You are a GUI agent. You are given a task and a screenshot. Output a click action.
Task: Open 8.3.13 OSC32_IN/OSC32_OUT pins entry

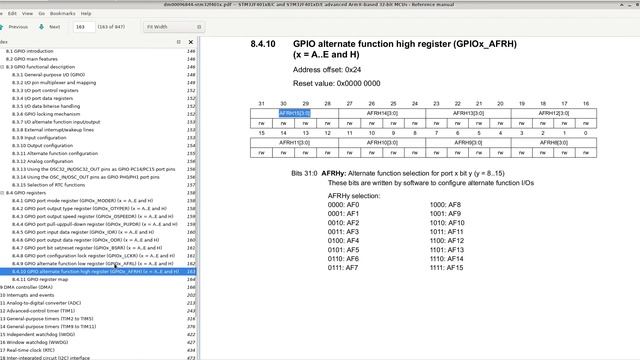click(x=93, y=169)
